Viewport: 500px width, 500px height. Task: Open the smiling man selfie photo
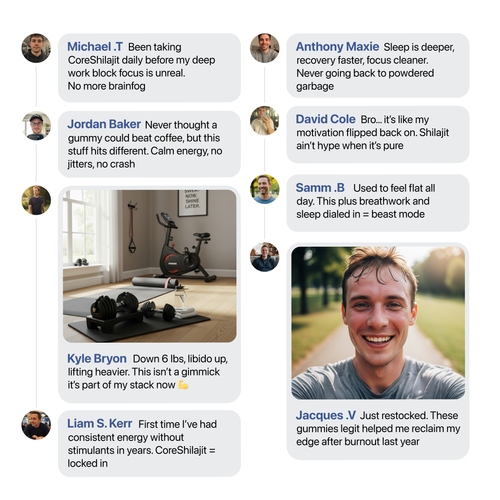pos(378,323)
